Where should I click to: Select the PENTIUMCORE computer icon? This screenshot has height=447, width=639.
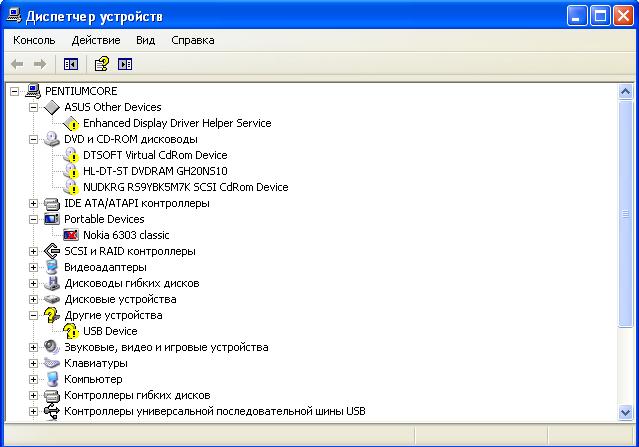tap(33, 91)
